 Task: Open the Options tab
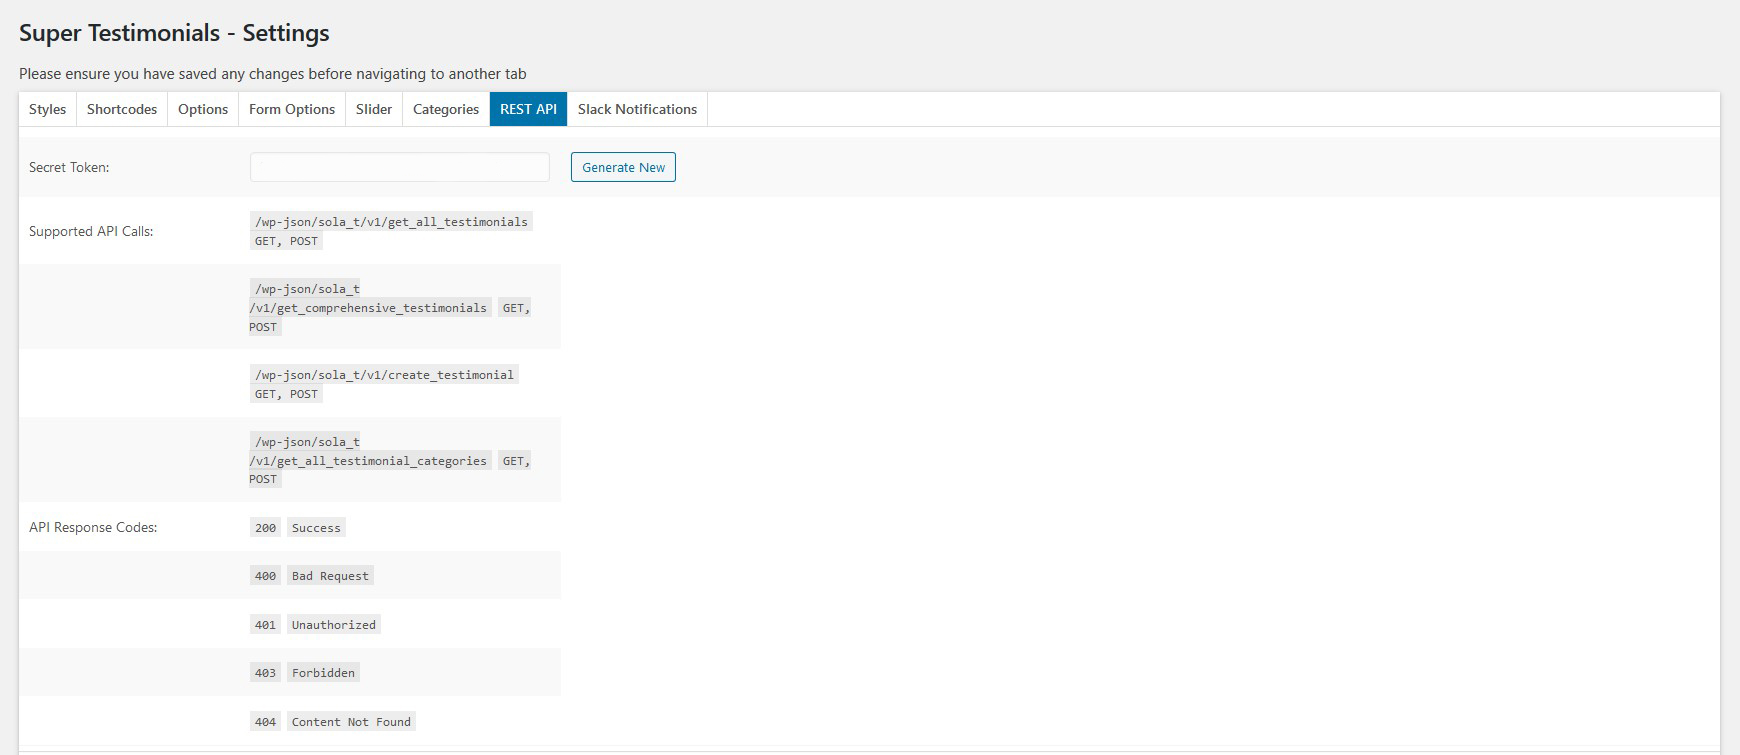pos(203,109)
